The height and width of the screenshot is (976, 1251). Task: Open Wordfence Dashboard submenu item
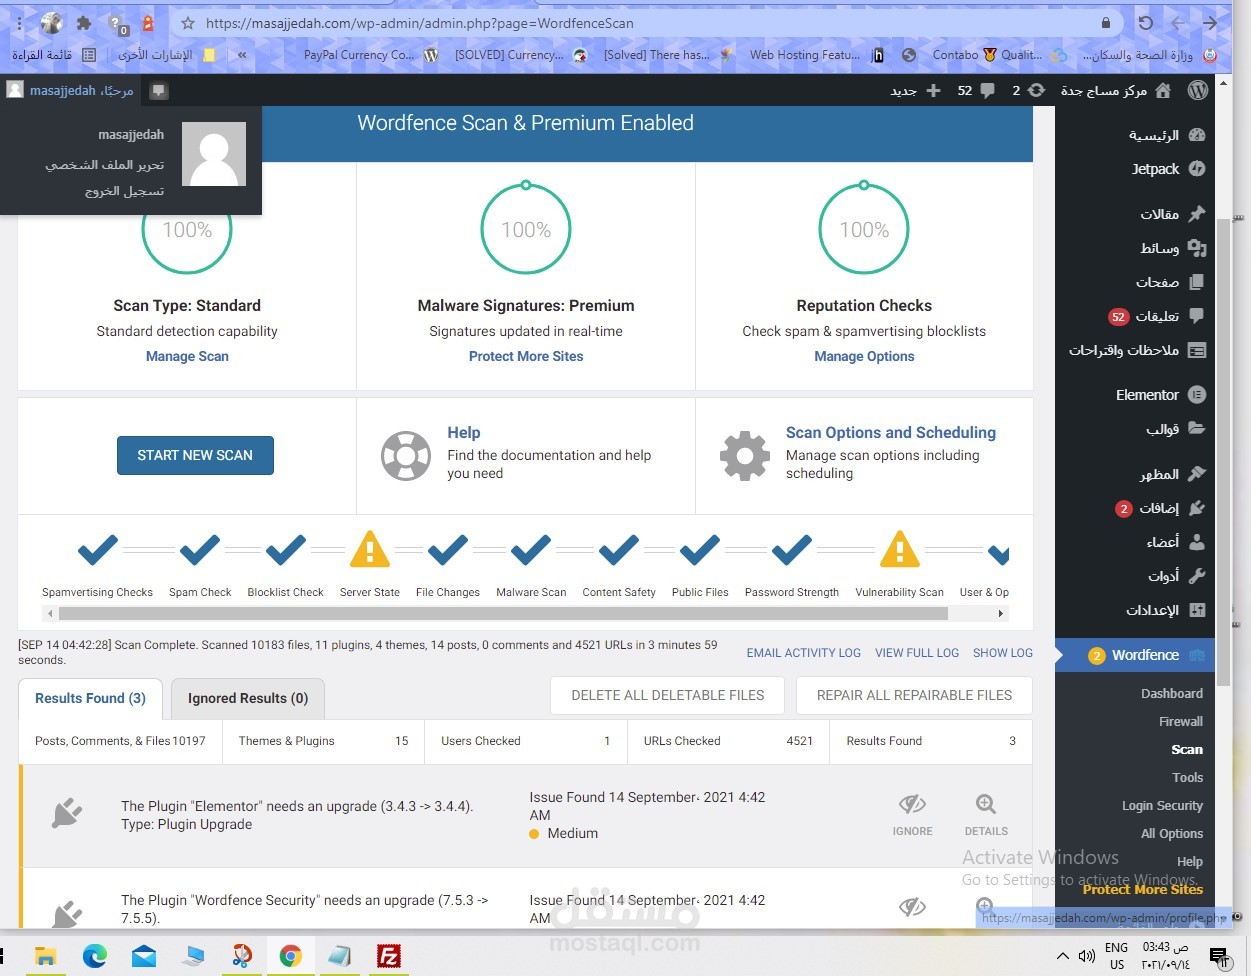pos(1171,693)
